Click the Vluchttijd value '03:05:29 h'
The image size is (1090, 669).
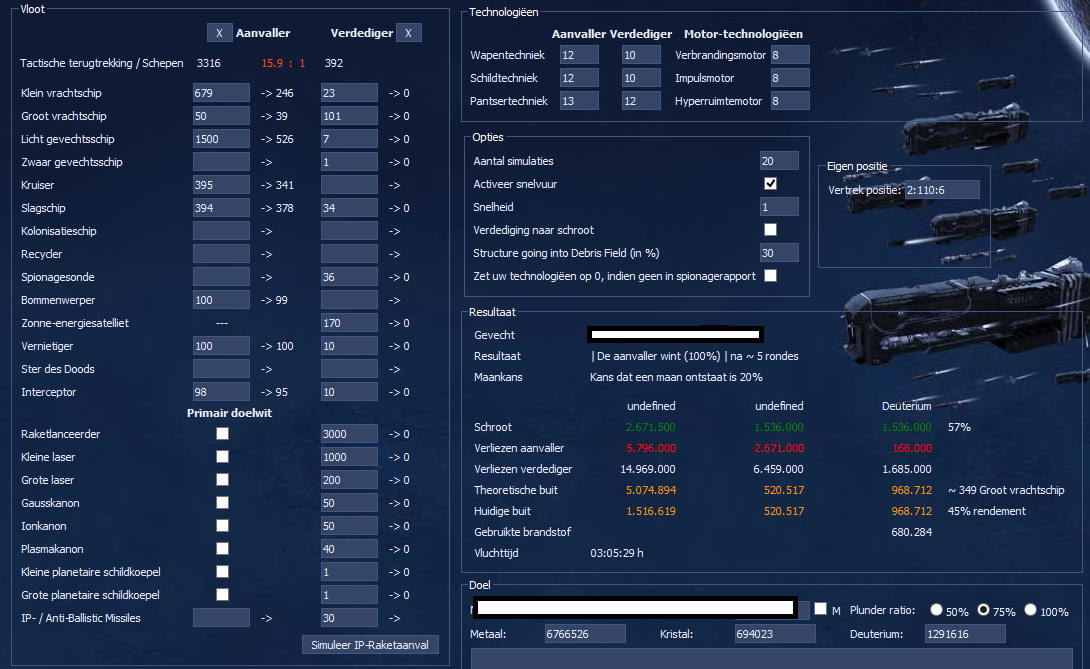point(617,553)
